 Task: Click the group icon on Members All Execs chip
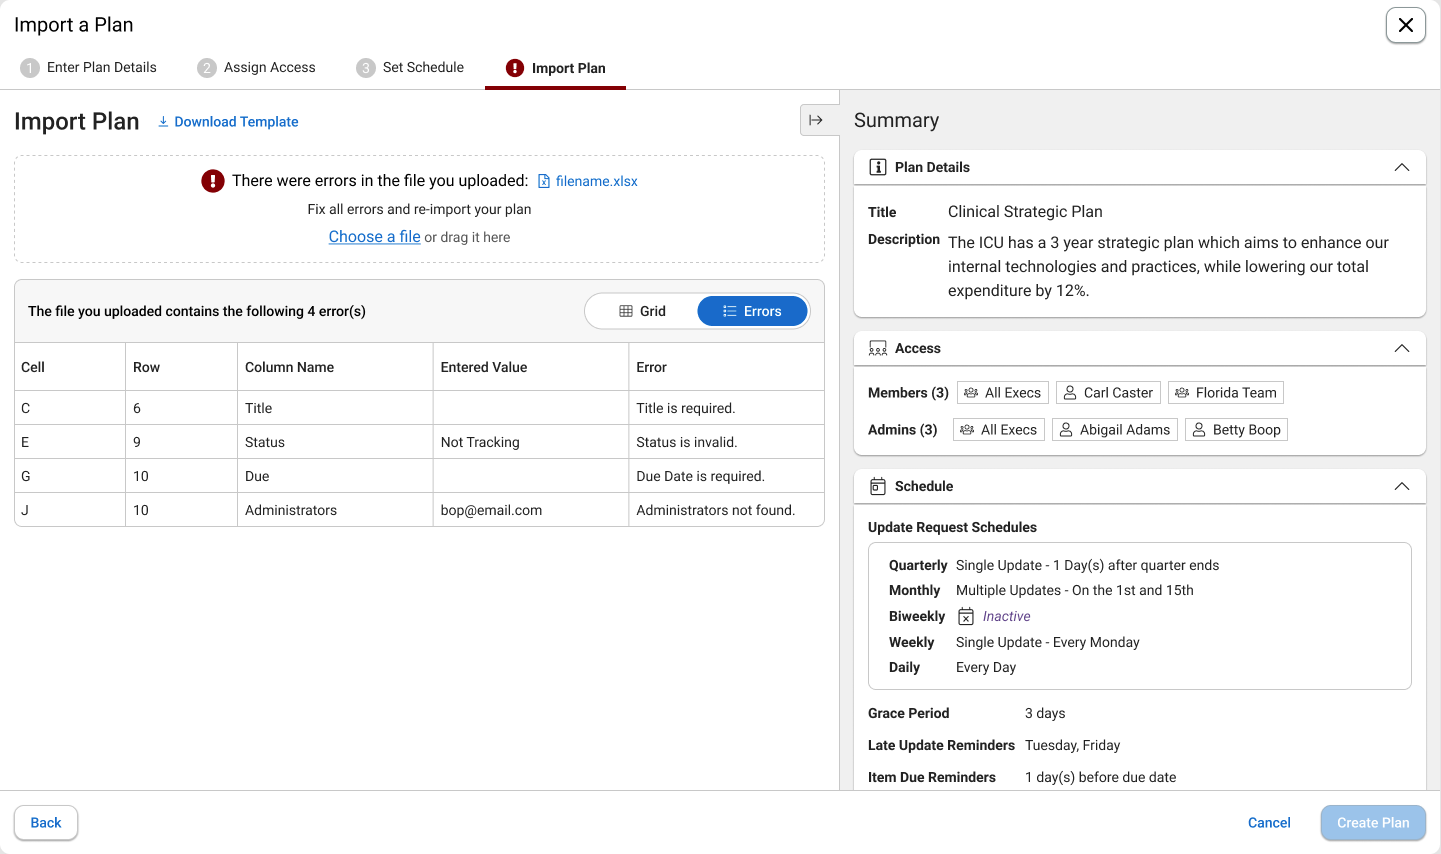971,393
